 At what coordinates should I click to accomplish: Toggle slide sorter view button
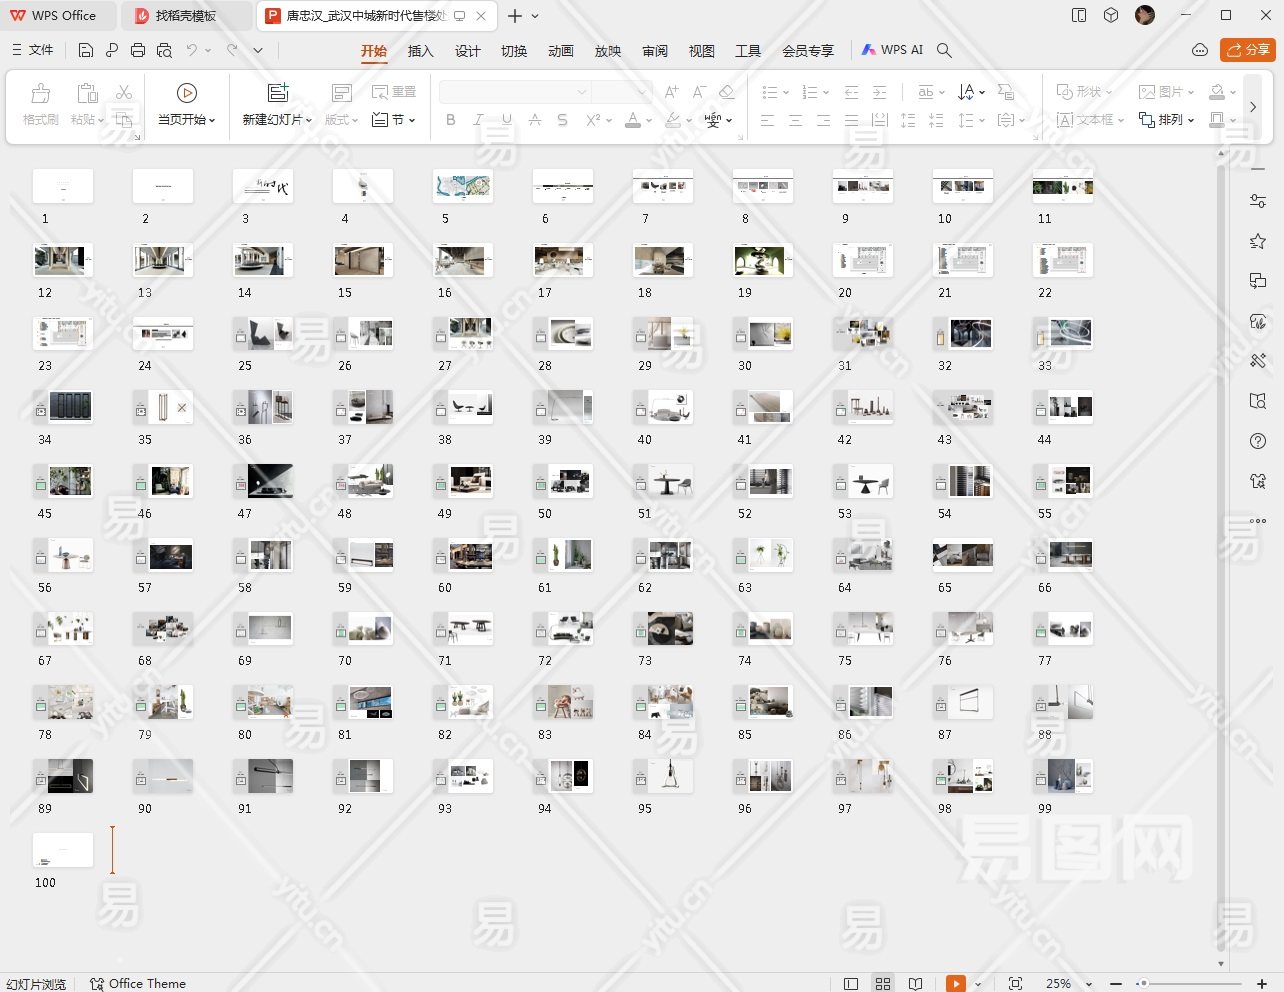click(x=883, y=984)
